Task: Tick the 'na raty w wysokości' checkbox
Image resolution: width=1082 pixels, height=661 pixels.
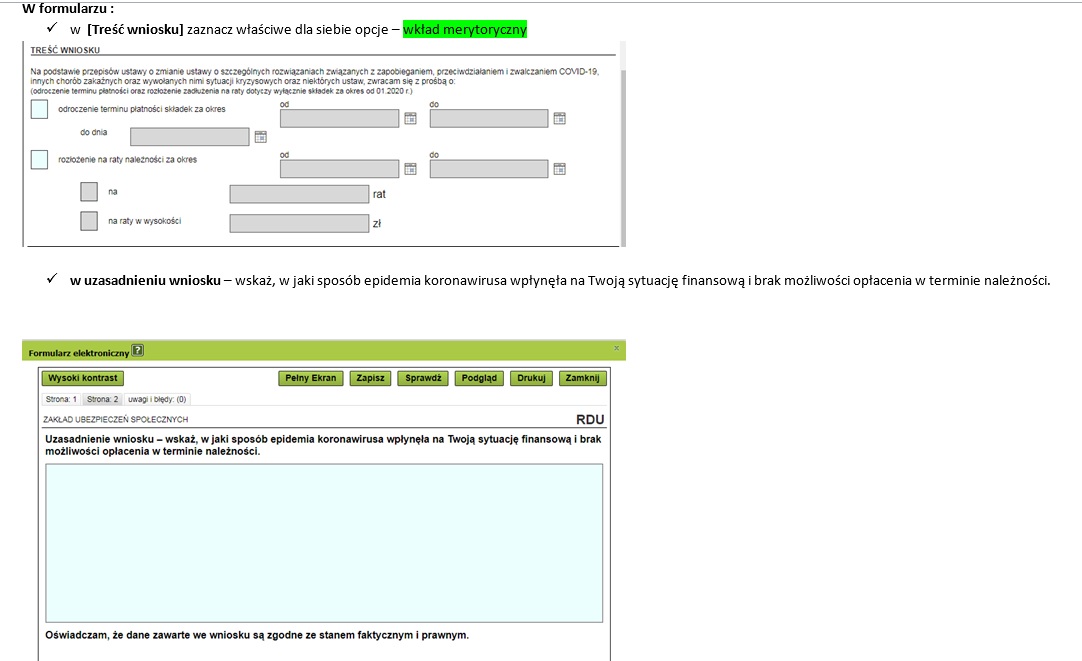Action: pos(89,221)
